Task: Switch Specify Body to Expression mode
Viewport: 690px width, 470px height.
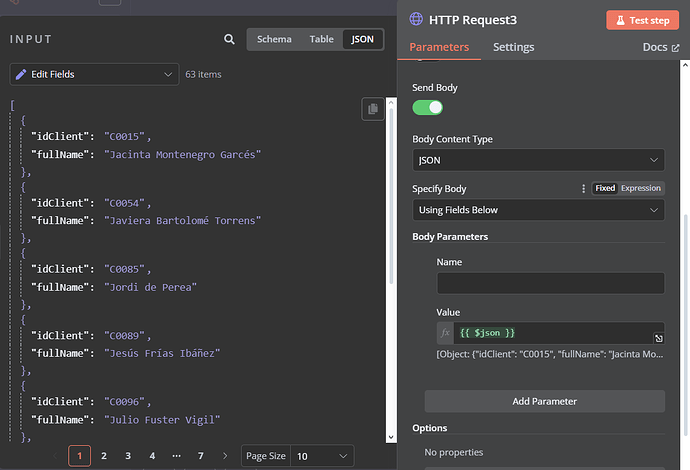Action: point(641,188)
